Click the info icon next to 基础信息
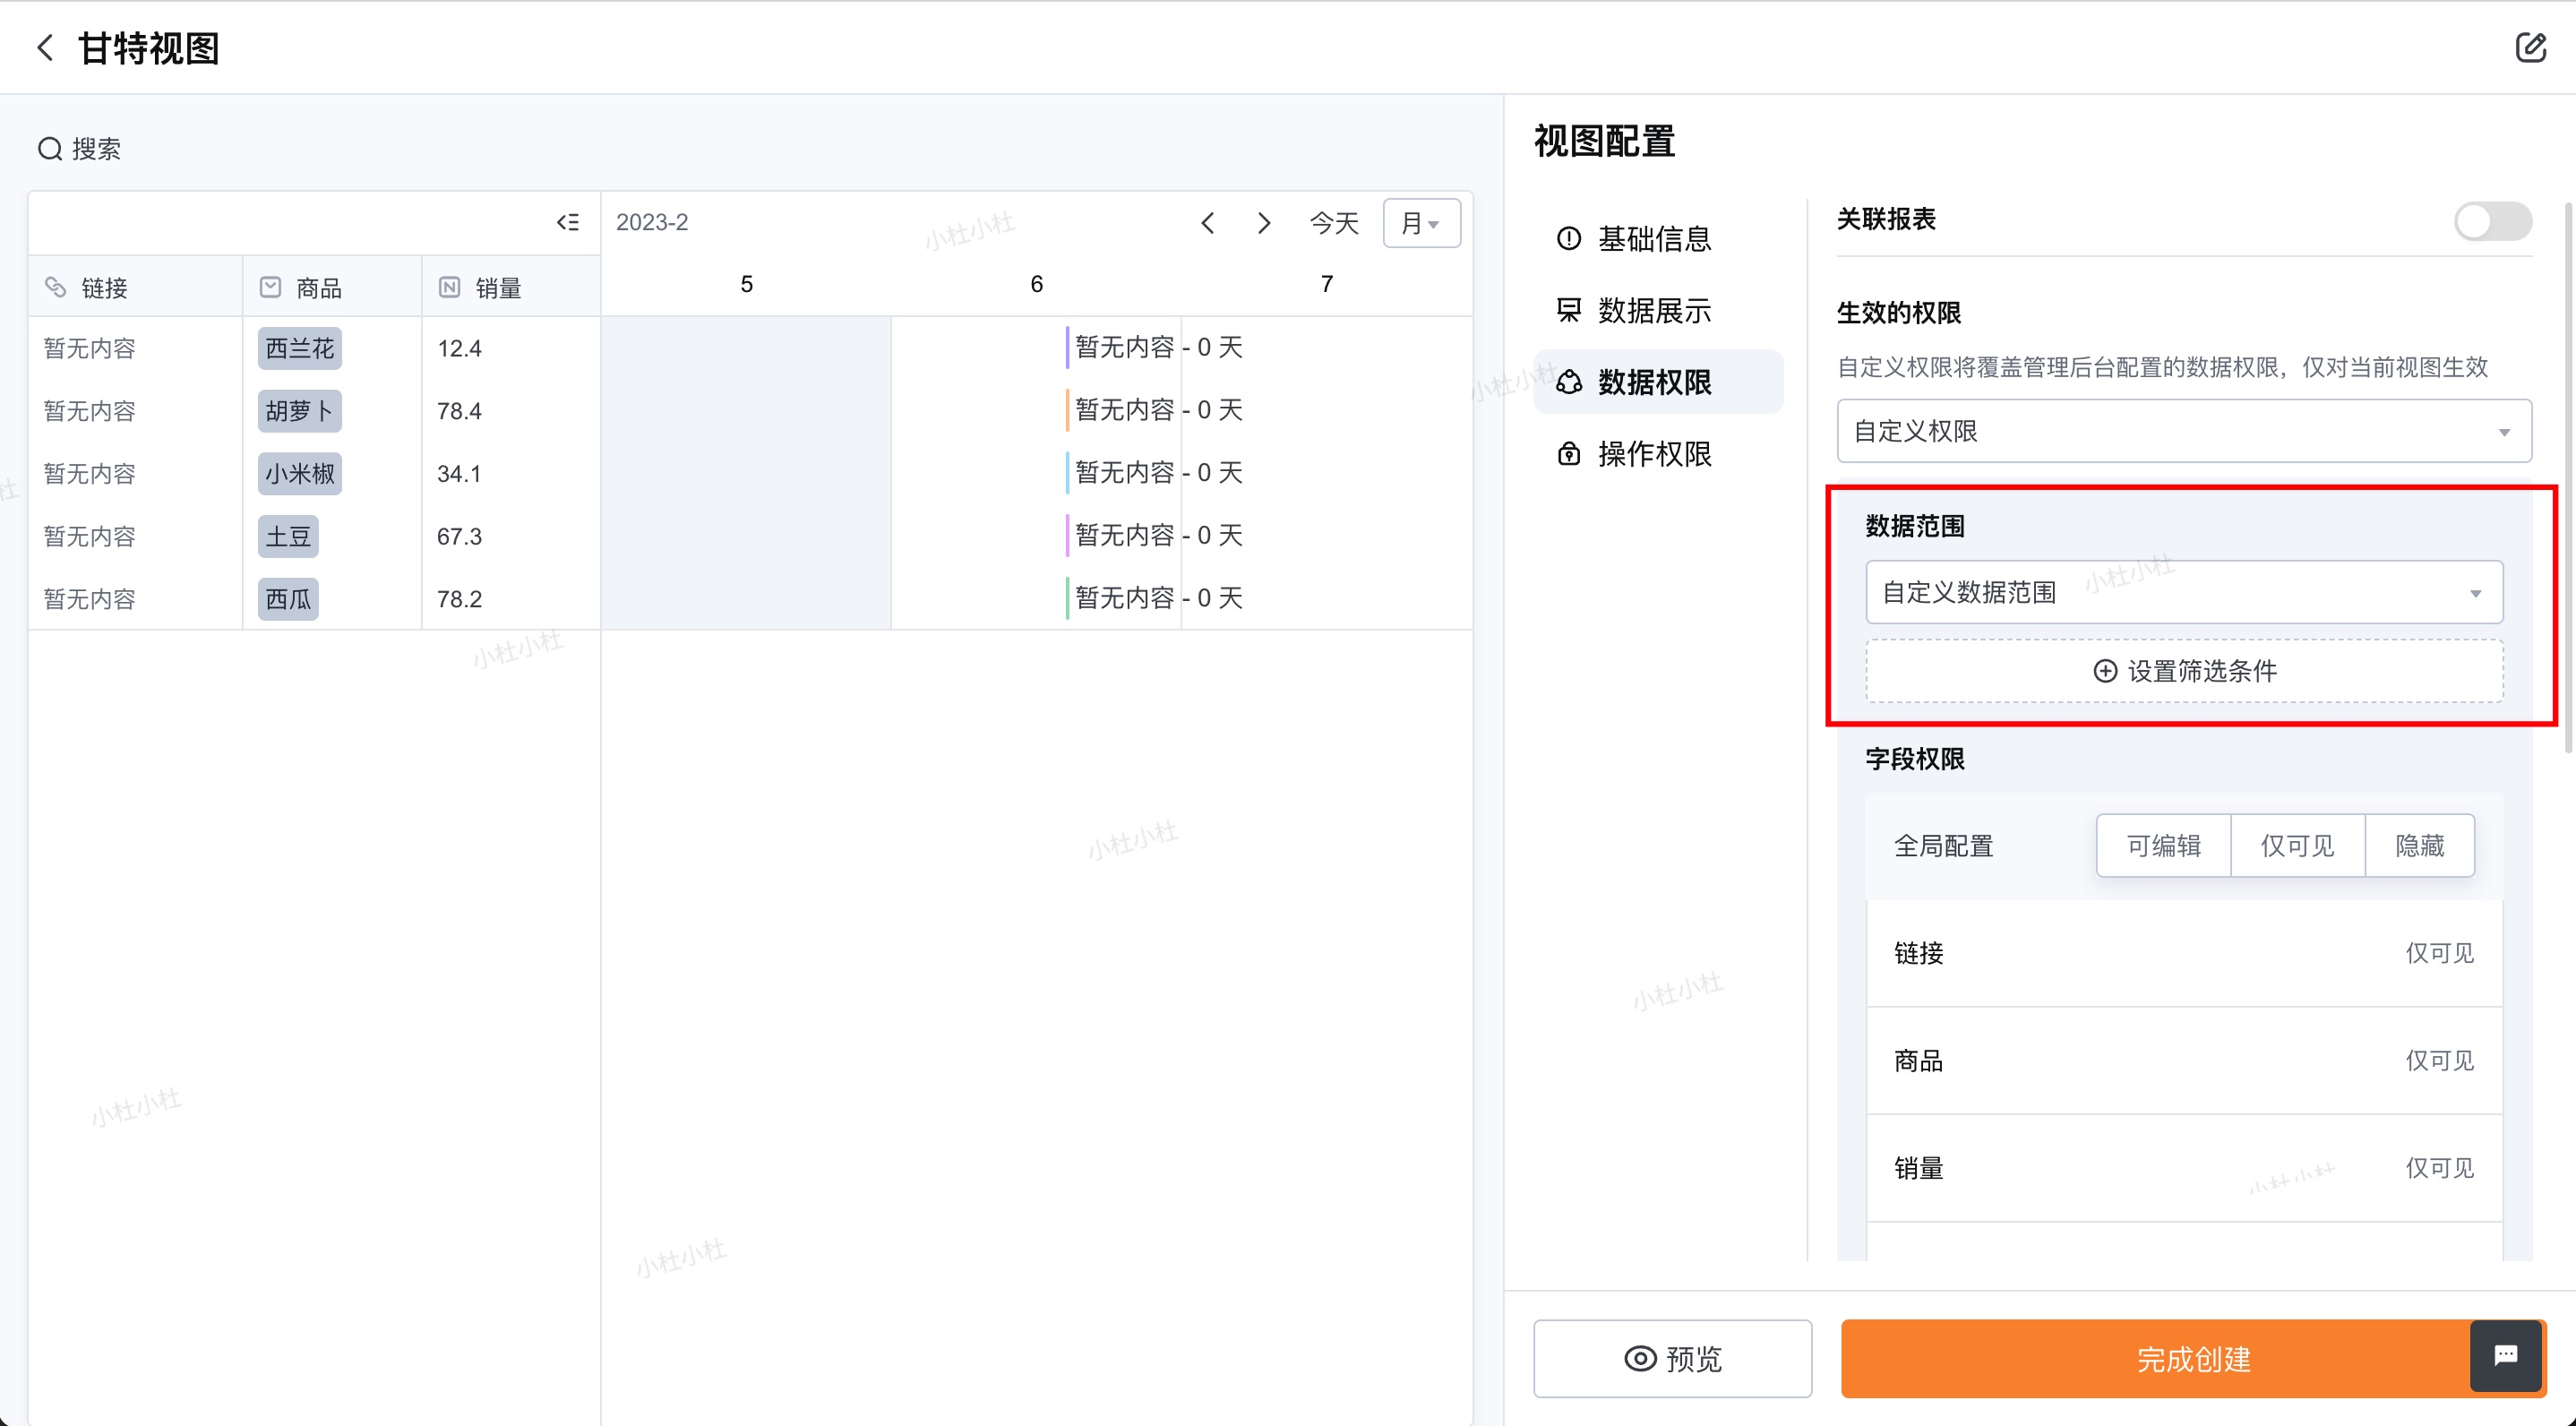2576x1426 pixels. [x=1569, y=239]
